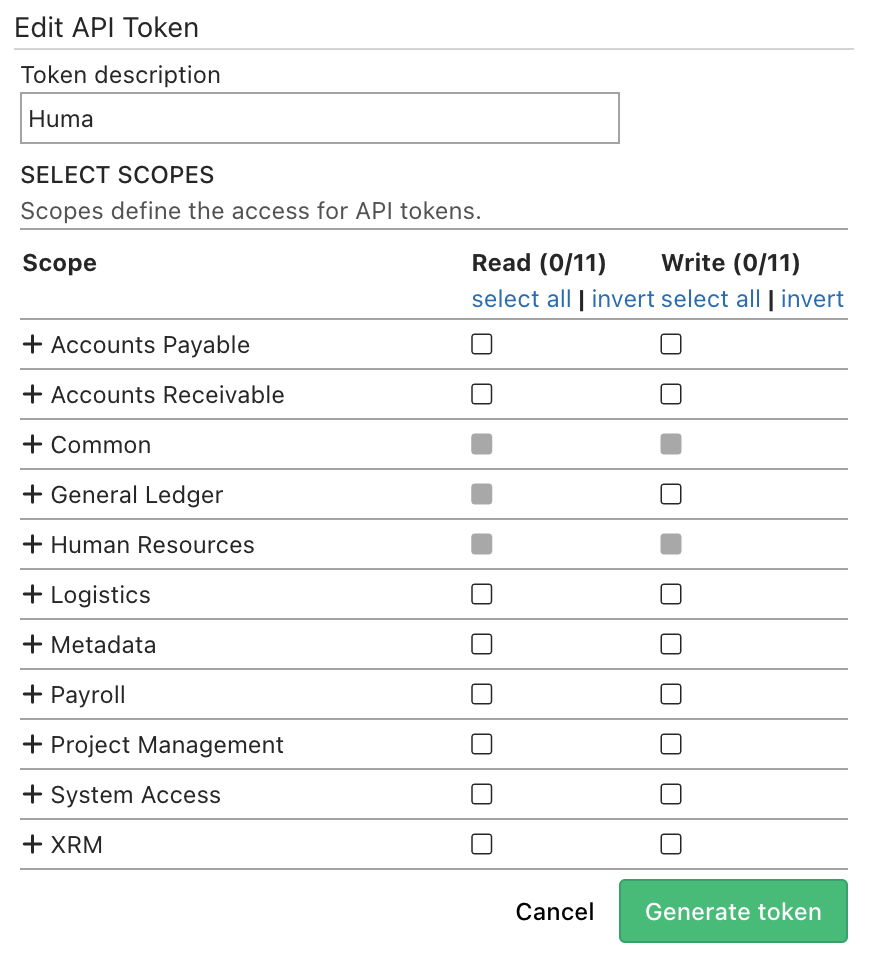The width and height of the screenshot is (880, 960).
Task: Enable Write access for System Access
Action: point(670,794)
